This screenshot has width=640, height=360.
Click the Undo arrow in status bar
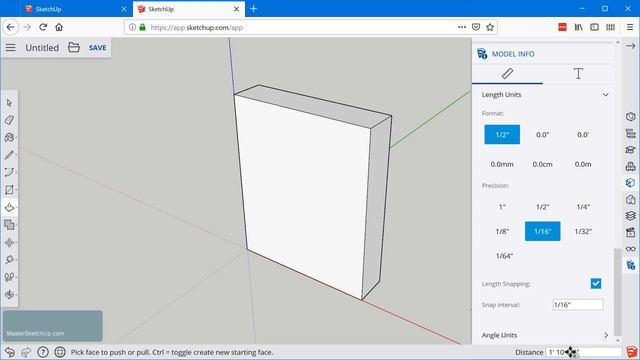[9, 352]
